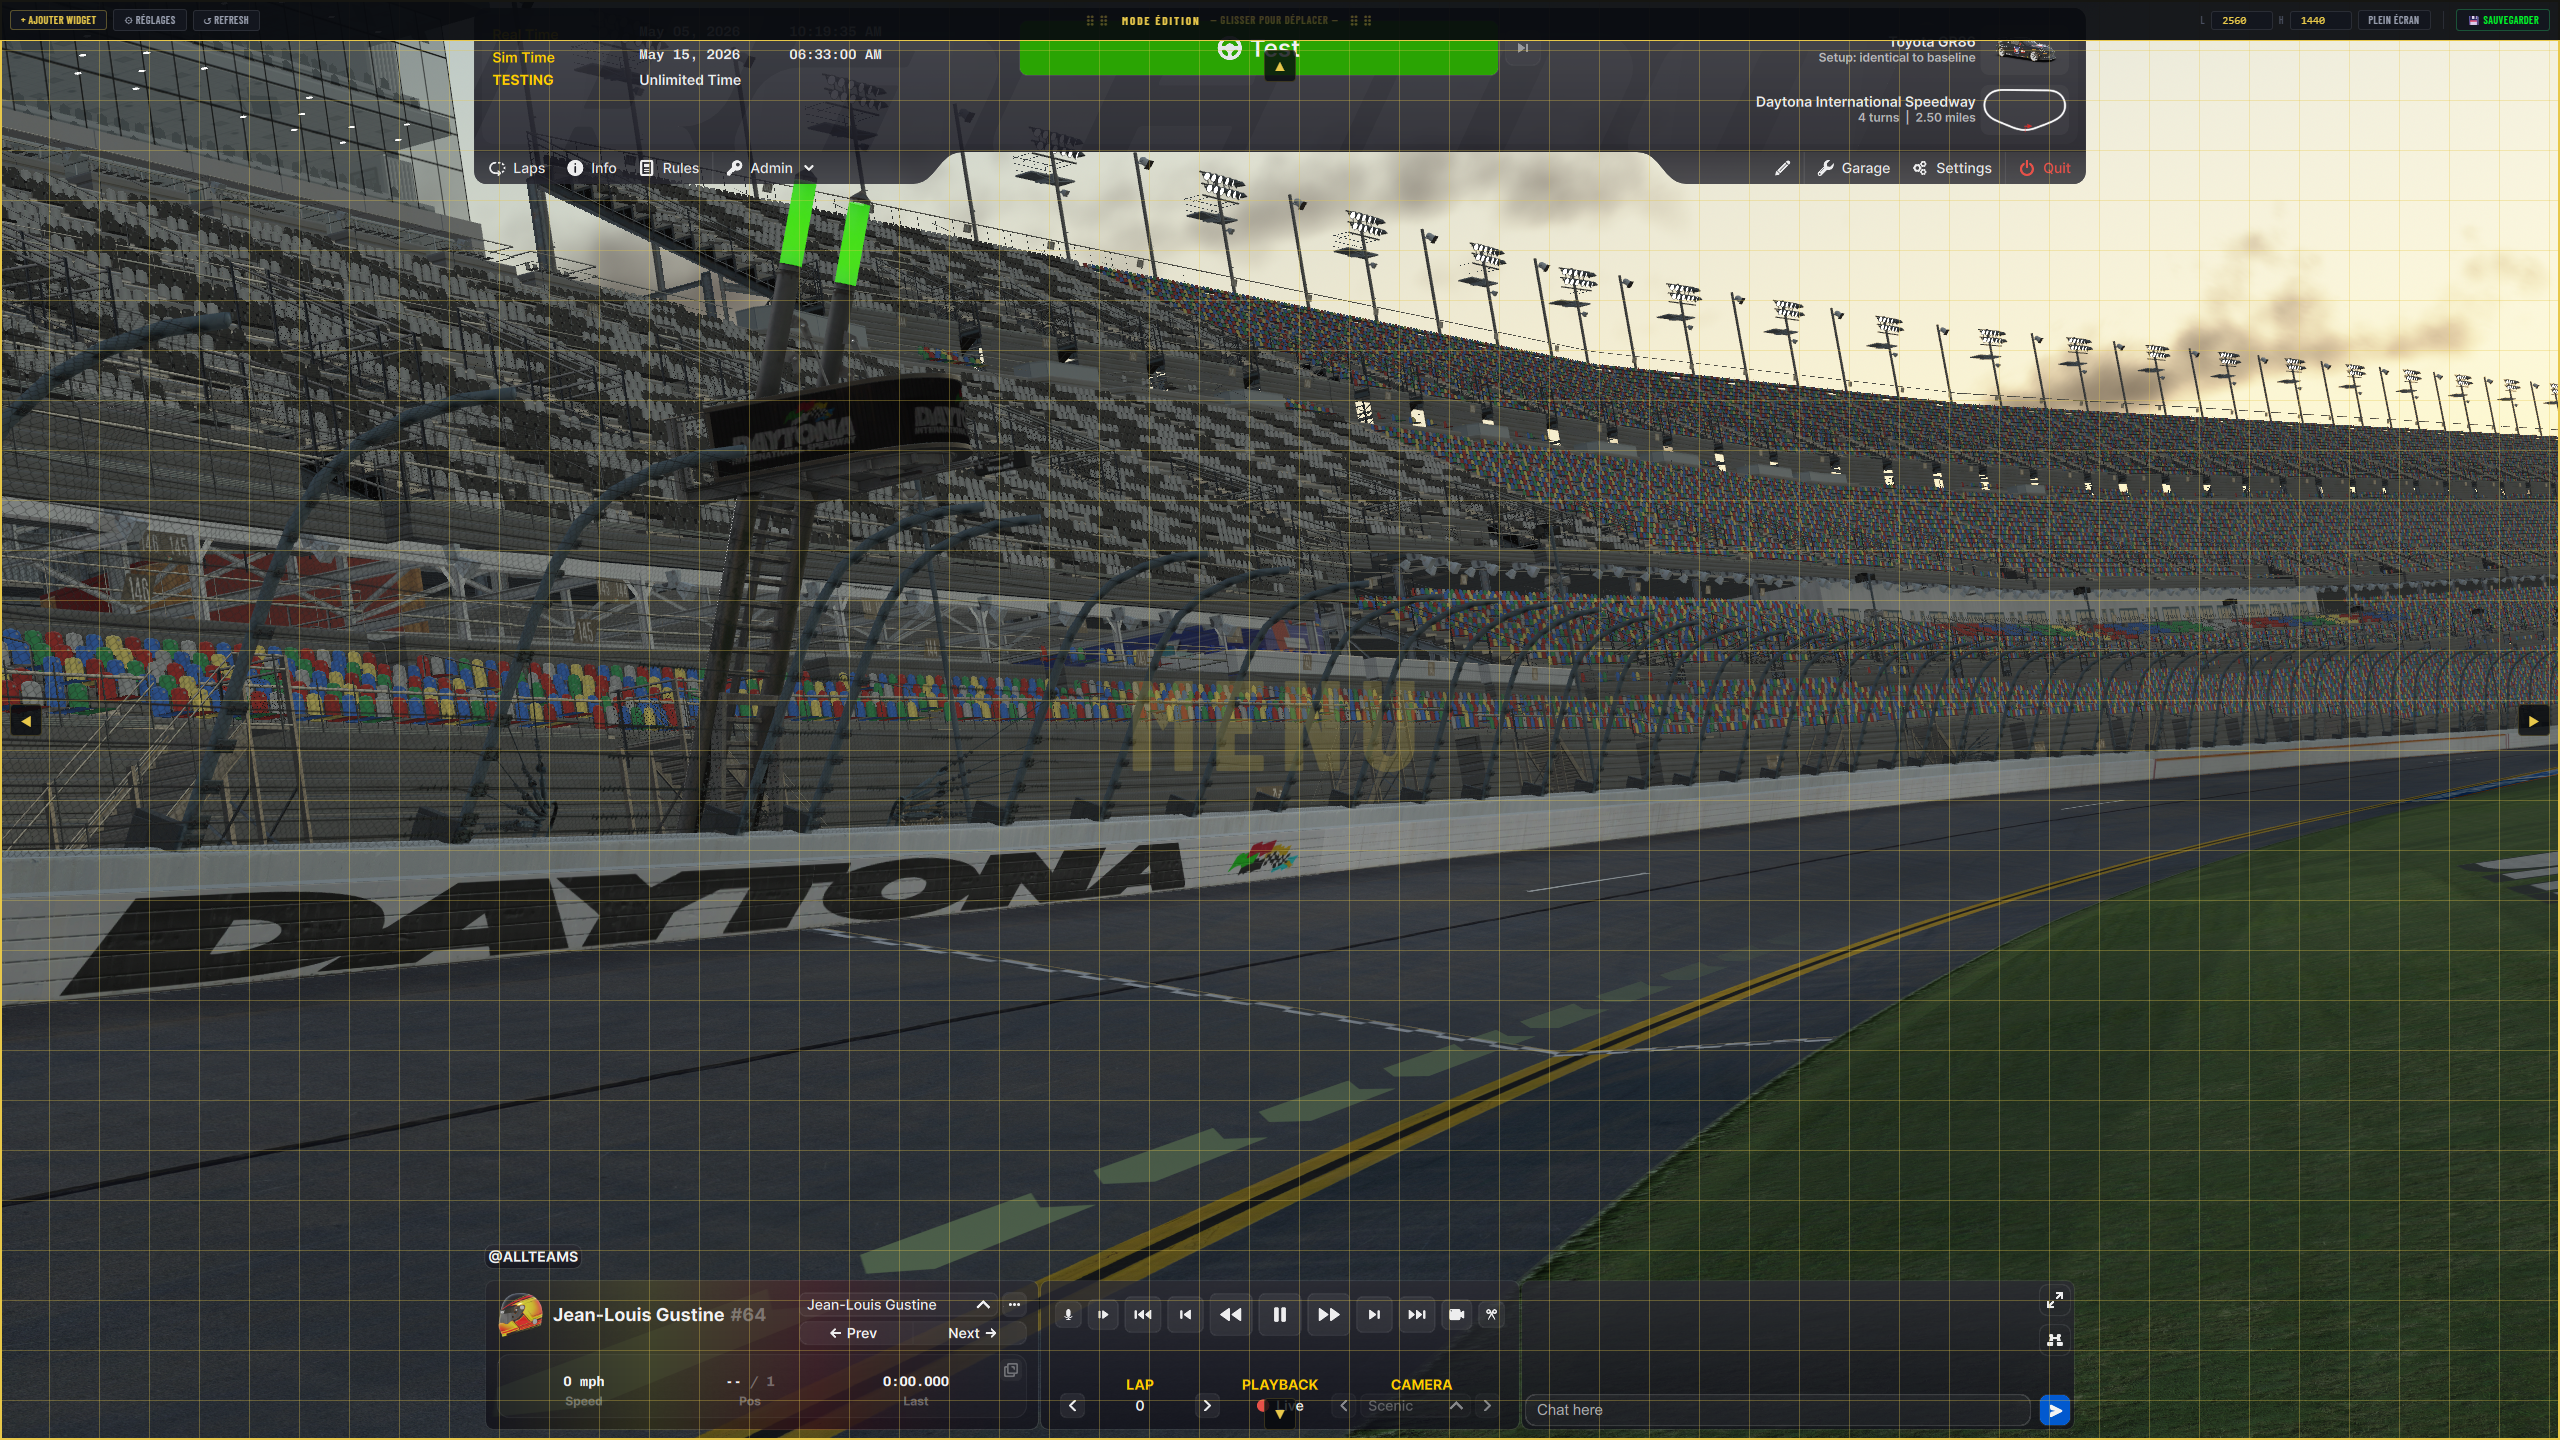2560x1440 pixels.
Task: Click the Plein Écran button
Action: [x=2393, y=20]
